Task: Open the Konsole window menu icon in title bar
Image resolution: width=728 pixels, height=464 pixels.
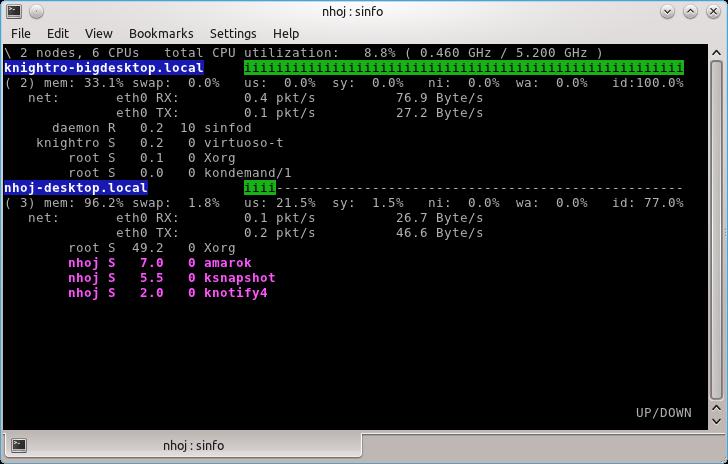Action: pos(11,10)
